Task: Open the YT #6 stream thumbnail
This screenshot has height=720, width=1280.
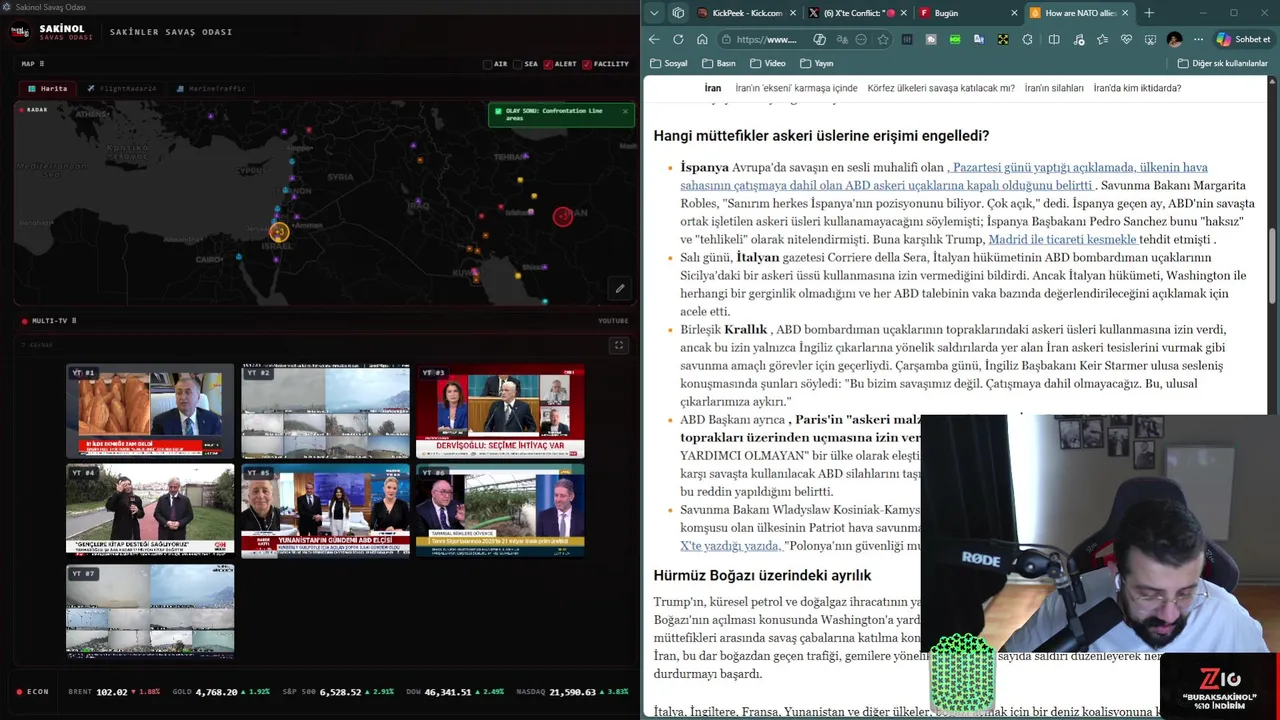Action: click(500, 509)
